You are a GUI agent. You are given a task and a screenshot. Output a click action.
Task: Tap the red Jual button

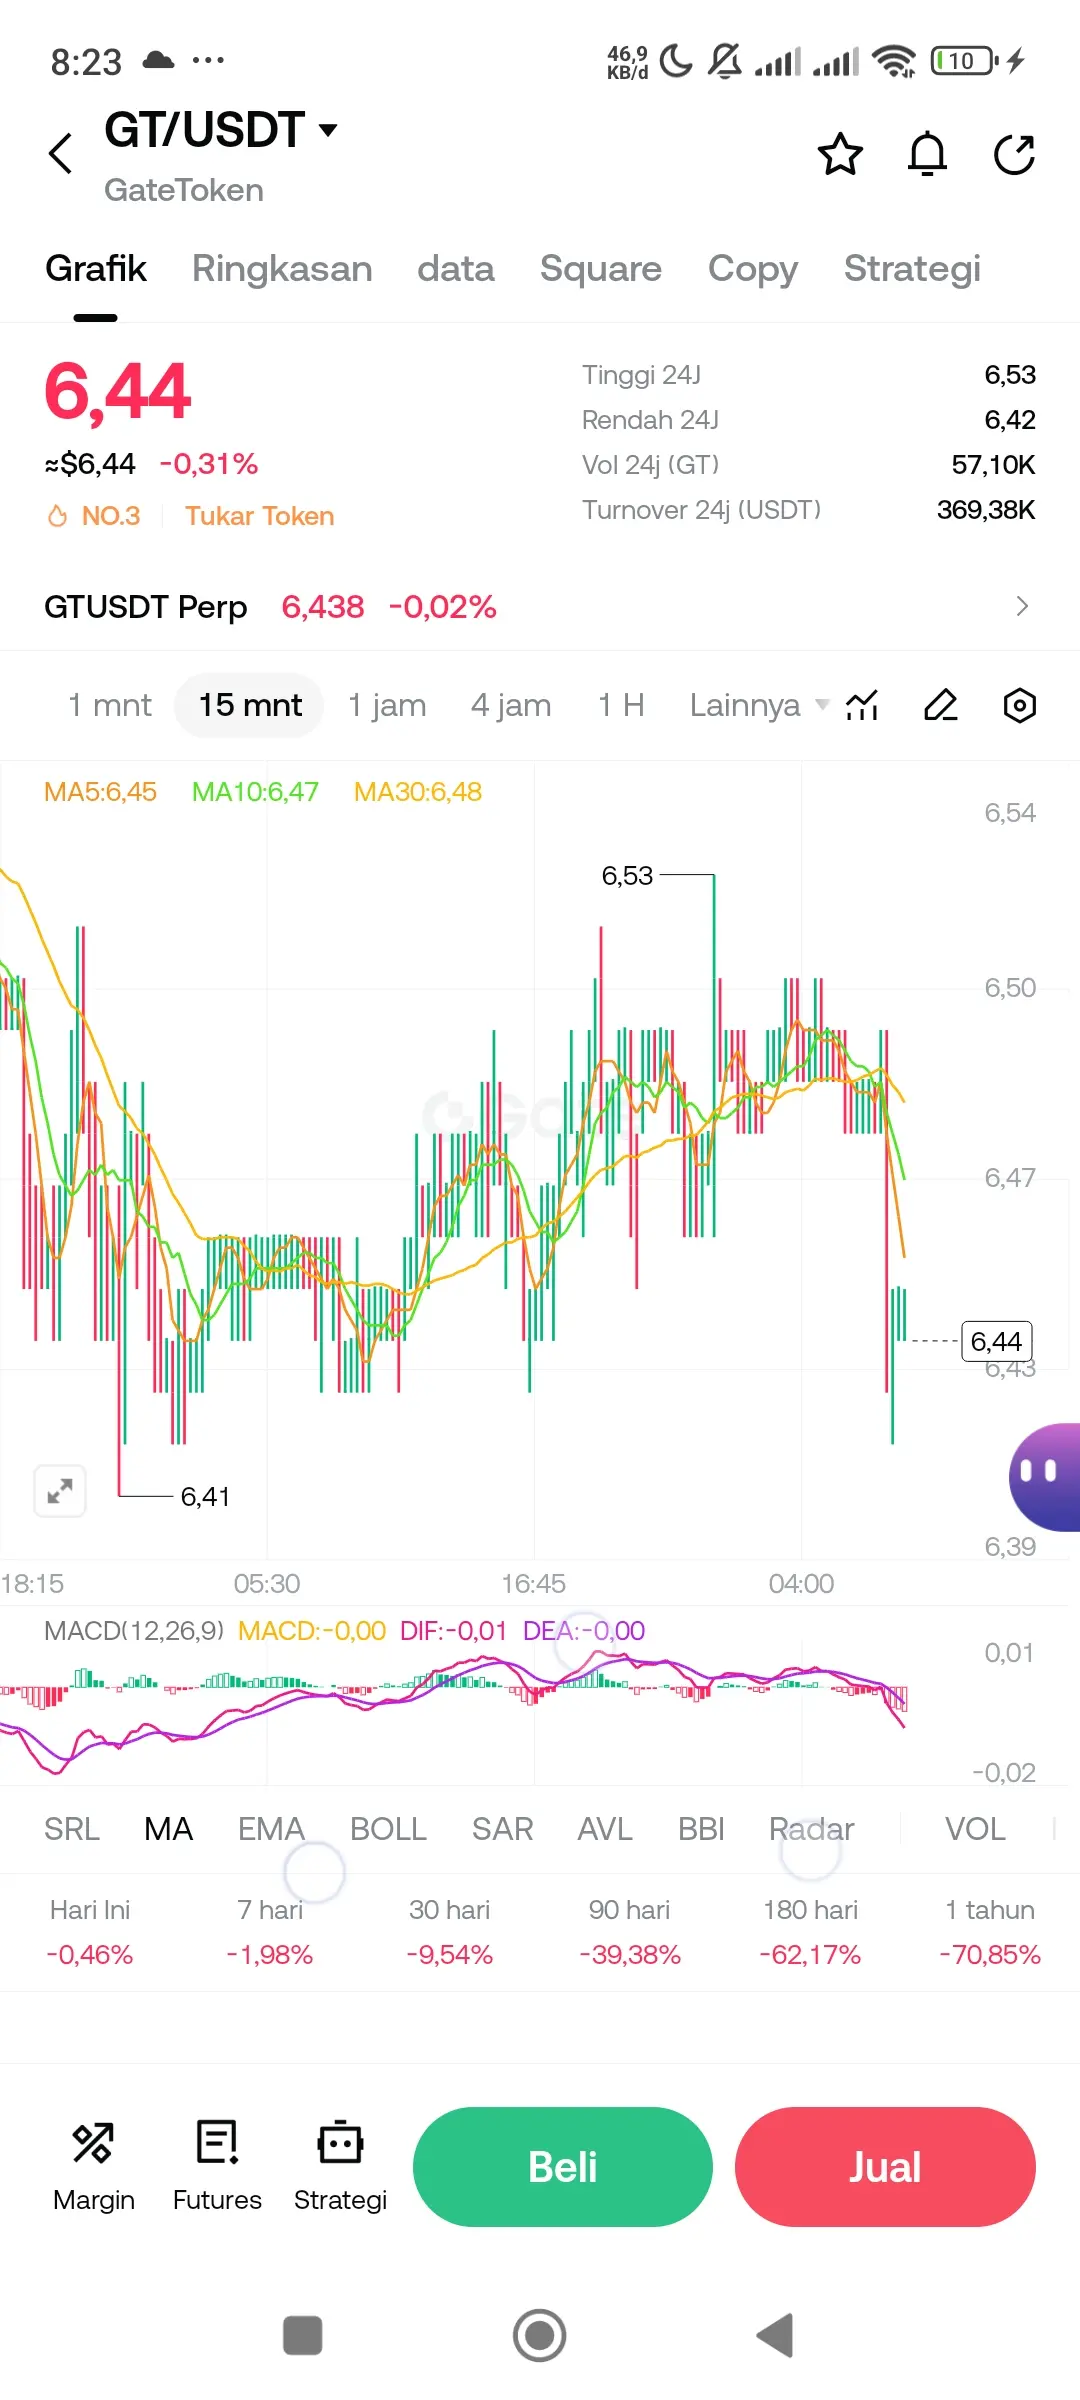click(x=885, y=2167)
